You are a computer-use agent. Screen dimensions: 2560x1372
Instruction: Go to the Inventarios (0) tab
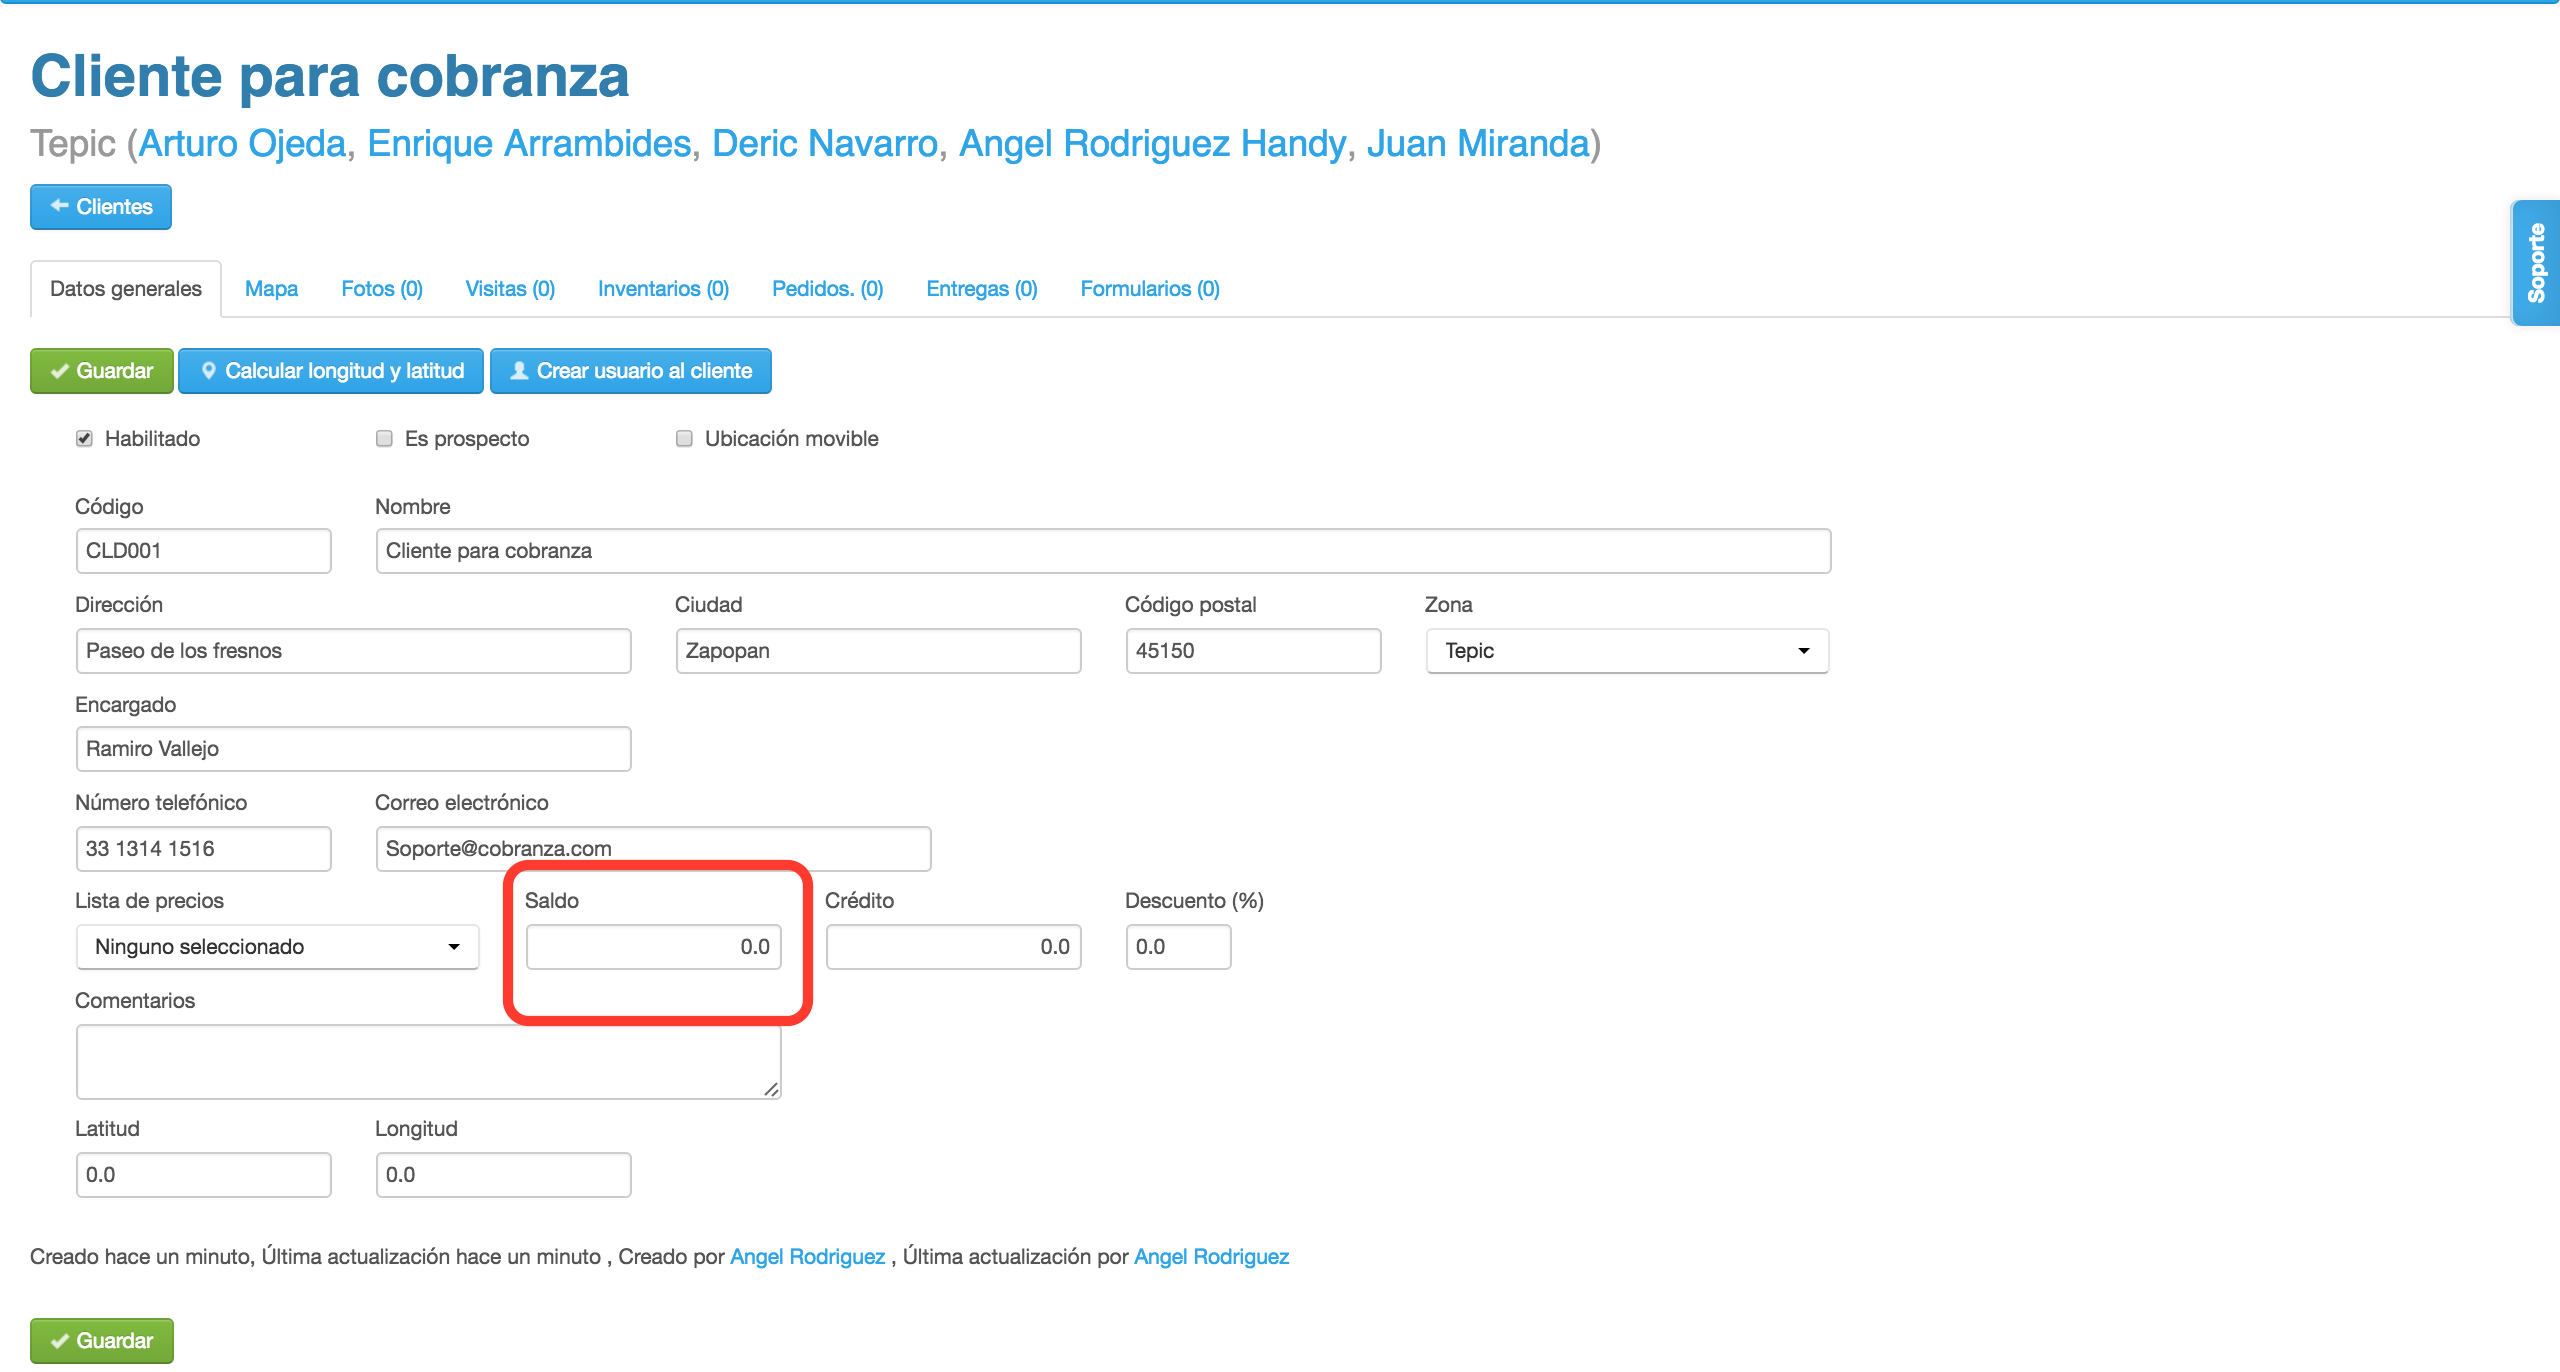pyautogui.click(x=663, y=289)
